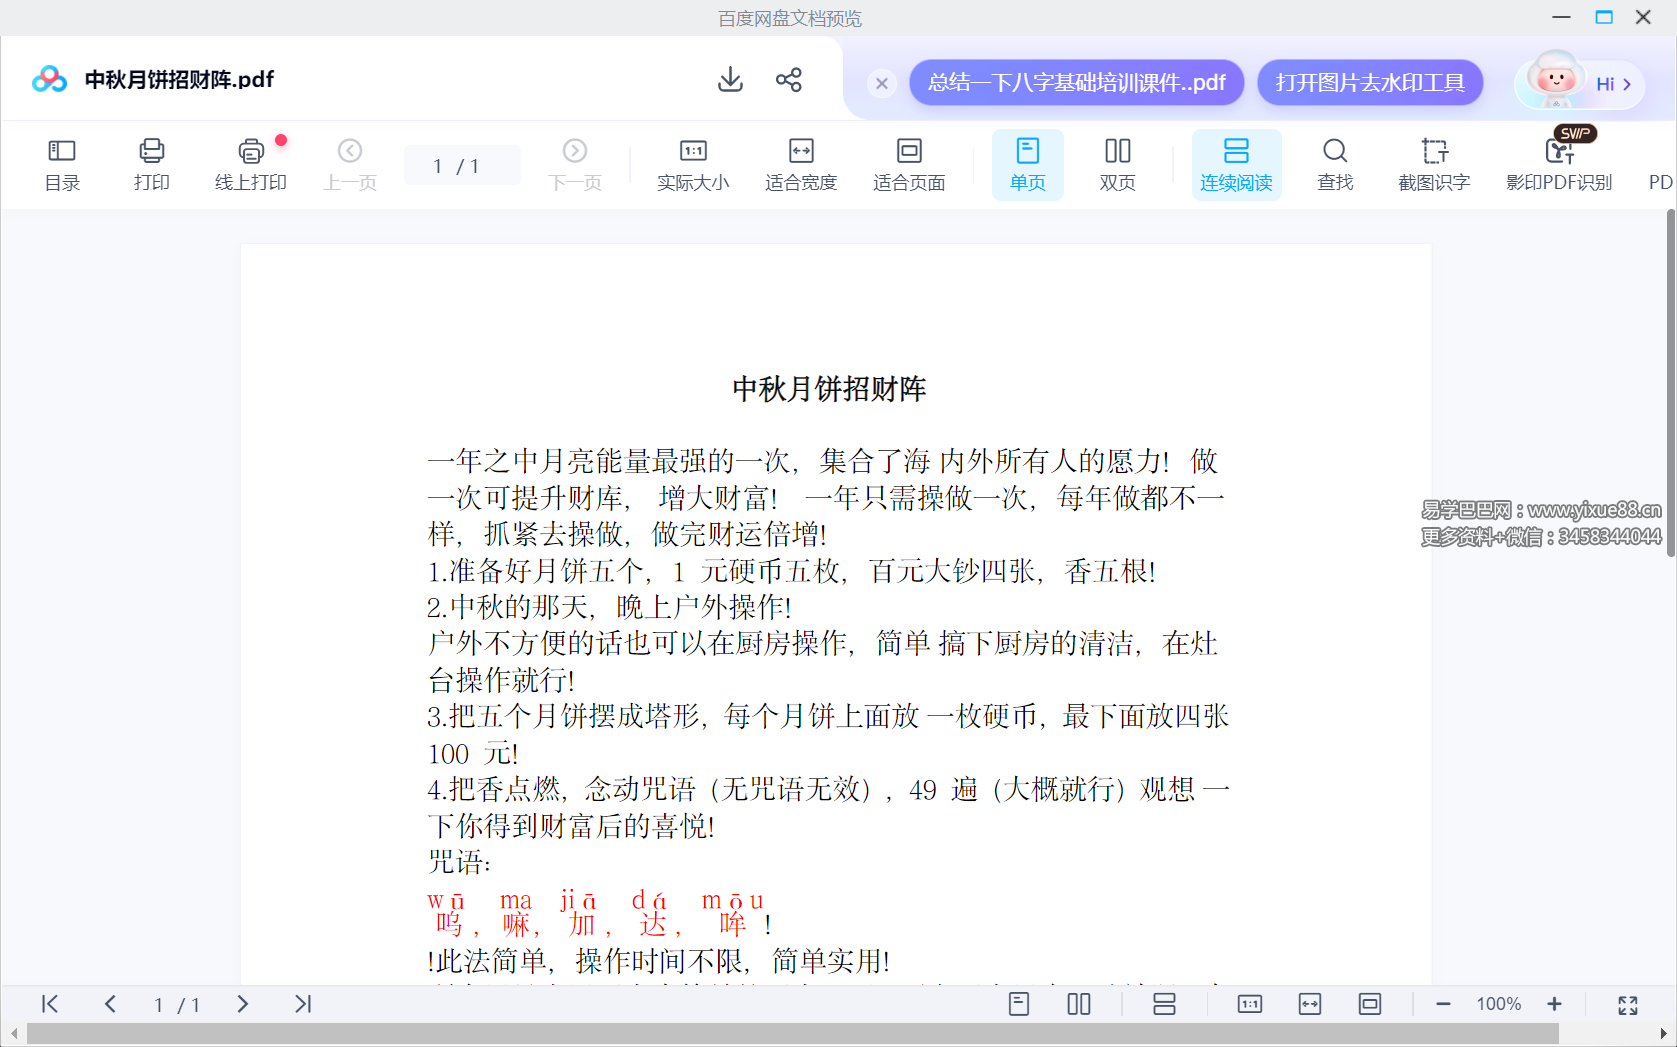Screen dimensions: 1677x1047
Task: Open 总结一下八字基础培训课件..pdf
Action: point(1075,82)
